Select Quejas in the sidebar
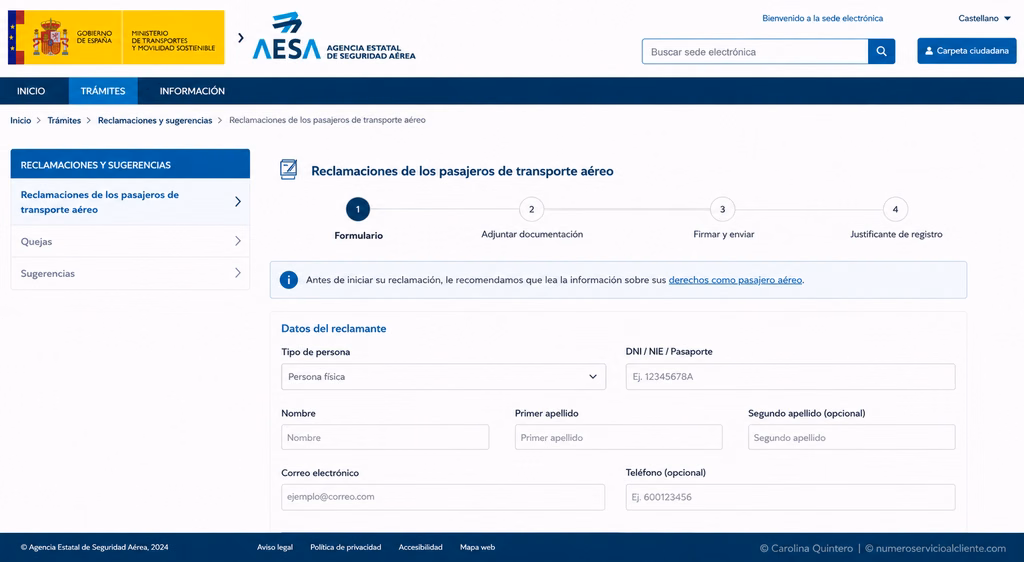 [x=130, y=242]
